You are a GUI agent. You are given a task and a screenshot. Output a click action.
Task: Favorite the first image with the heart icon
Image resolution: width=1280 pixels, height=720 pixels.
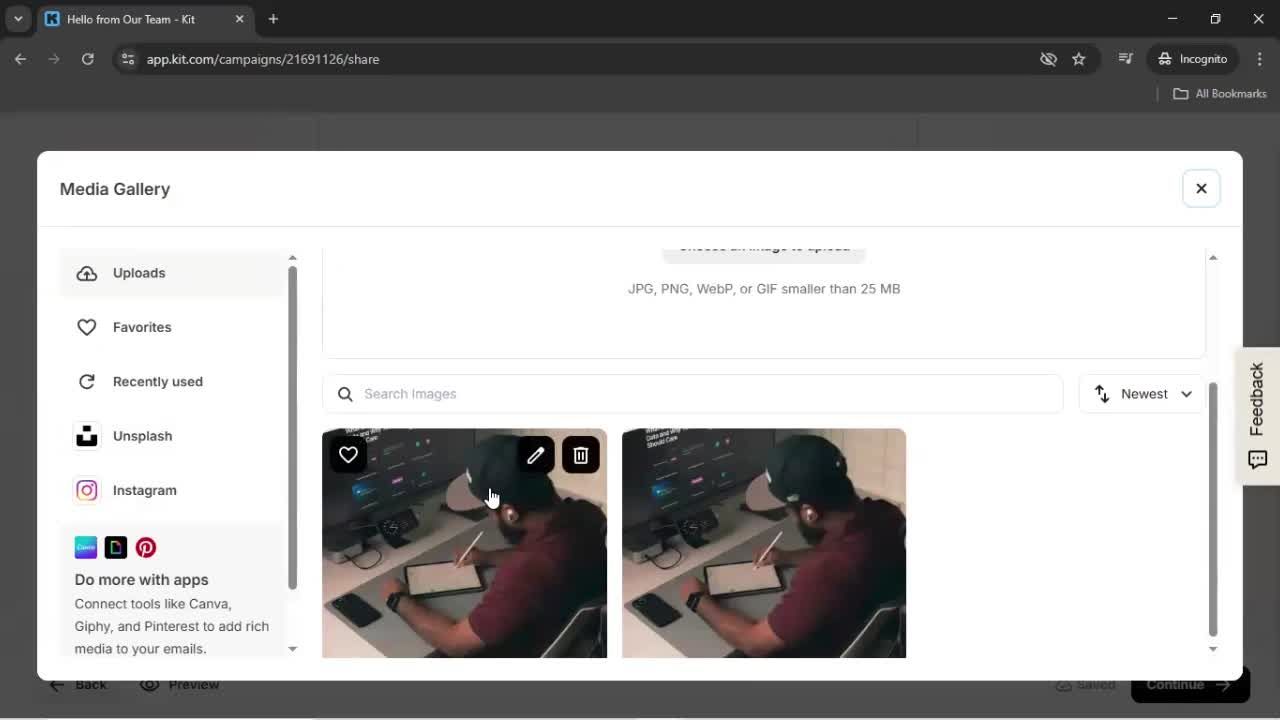tap(348, 455)
